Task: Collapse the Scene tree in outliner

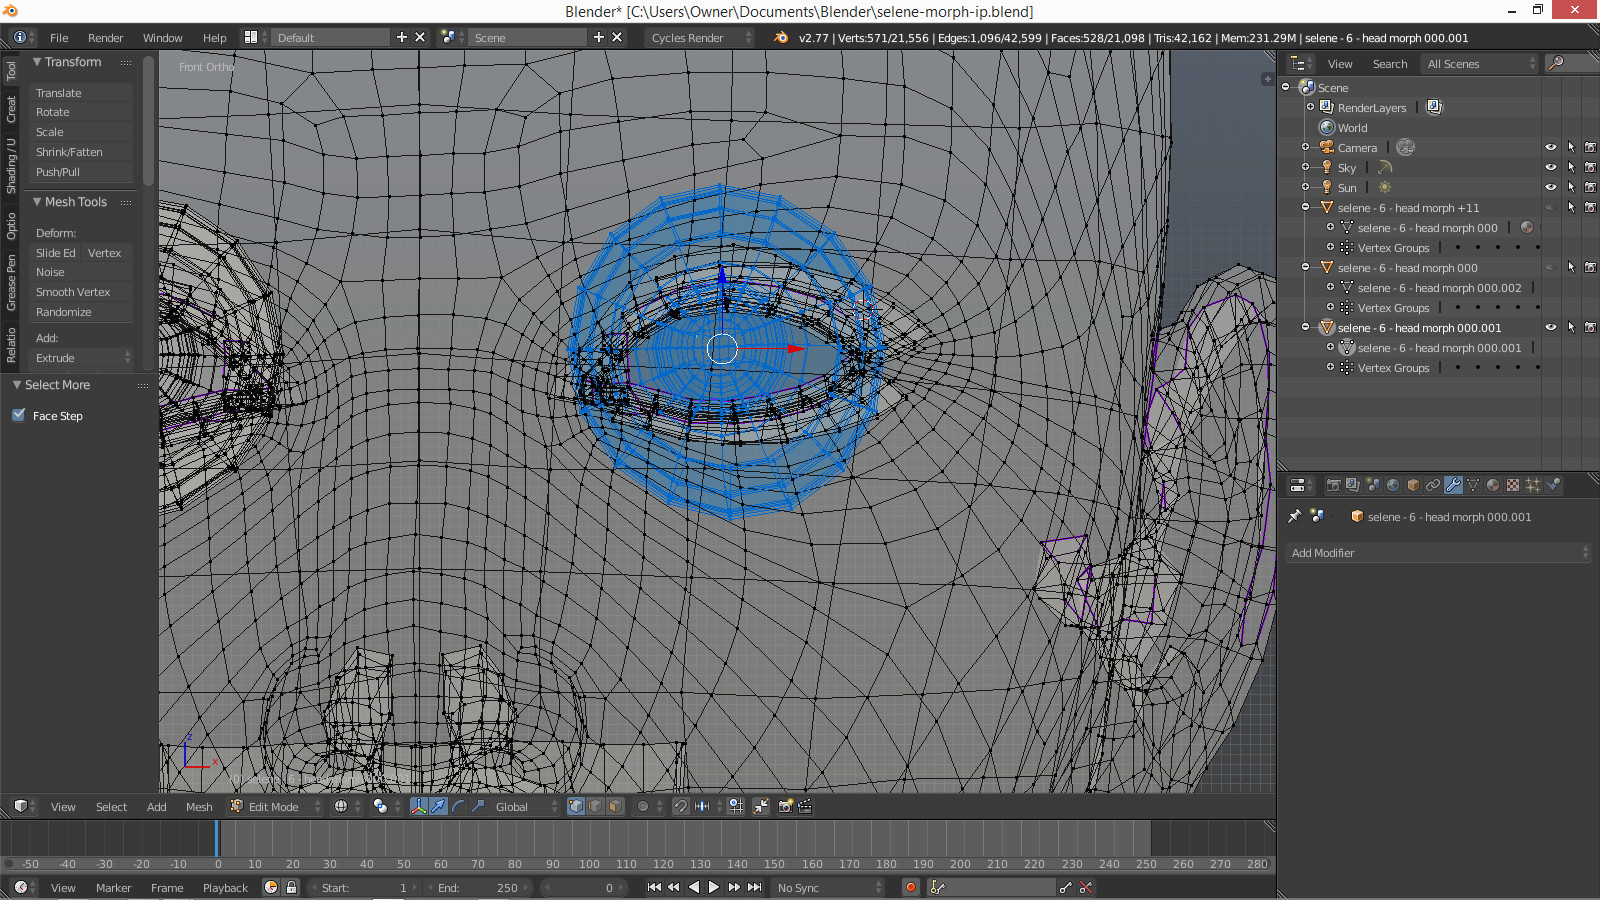Action: click(1286, 87)
